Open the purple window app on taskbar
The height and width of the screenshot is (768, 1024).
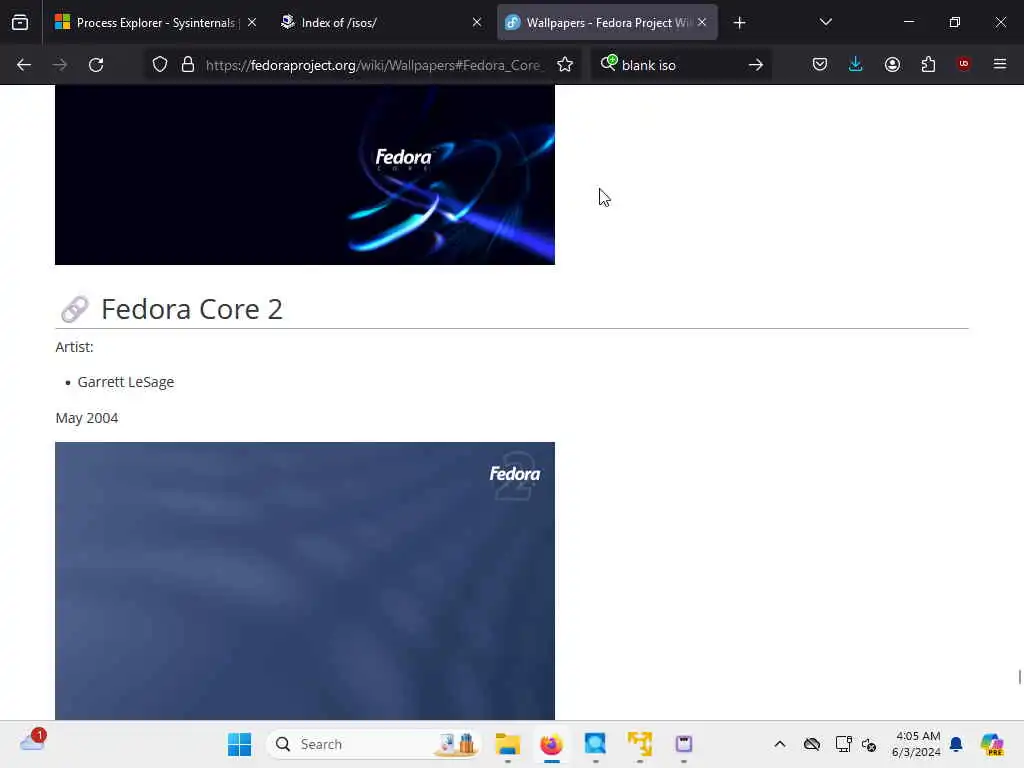(684, 744)
